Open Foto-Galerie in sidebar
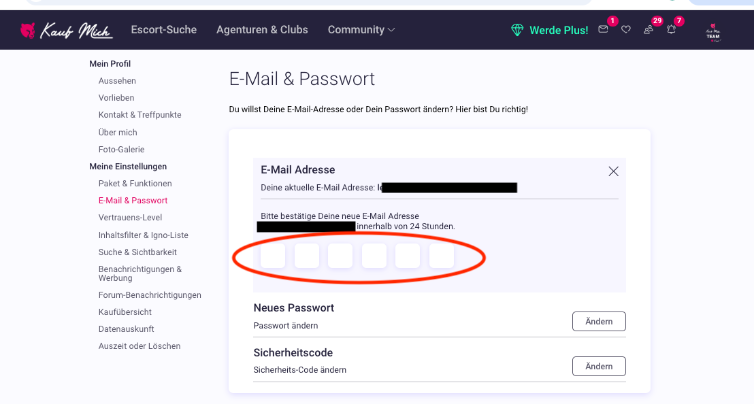The width and height of the screenshot is (754, 404). tap(121, 149)
